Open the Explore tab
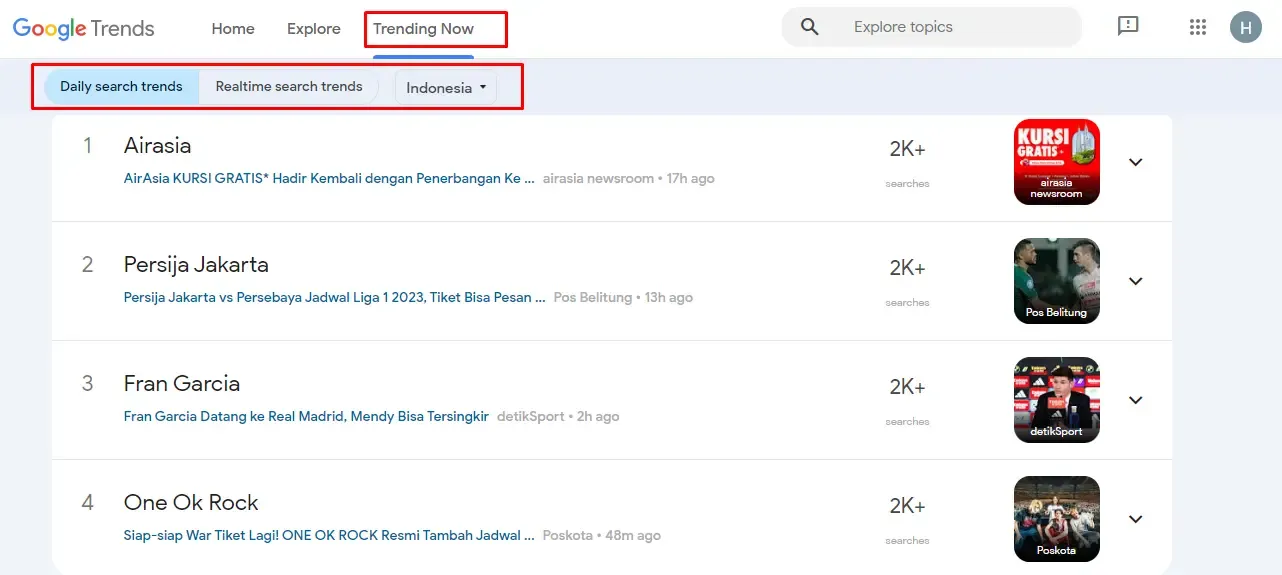Screen dimensions: 1282x575 314,29
